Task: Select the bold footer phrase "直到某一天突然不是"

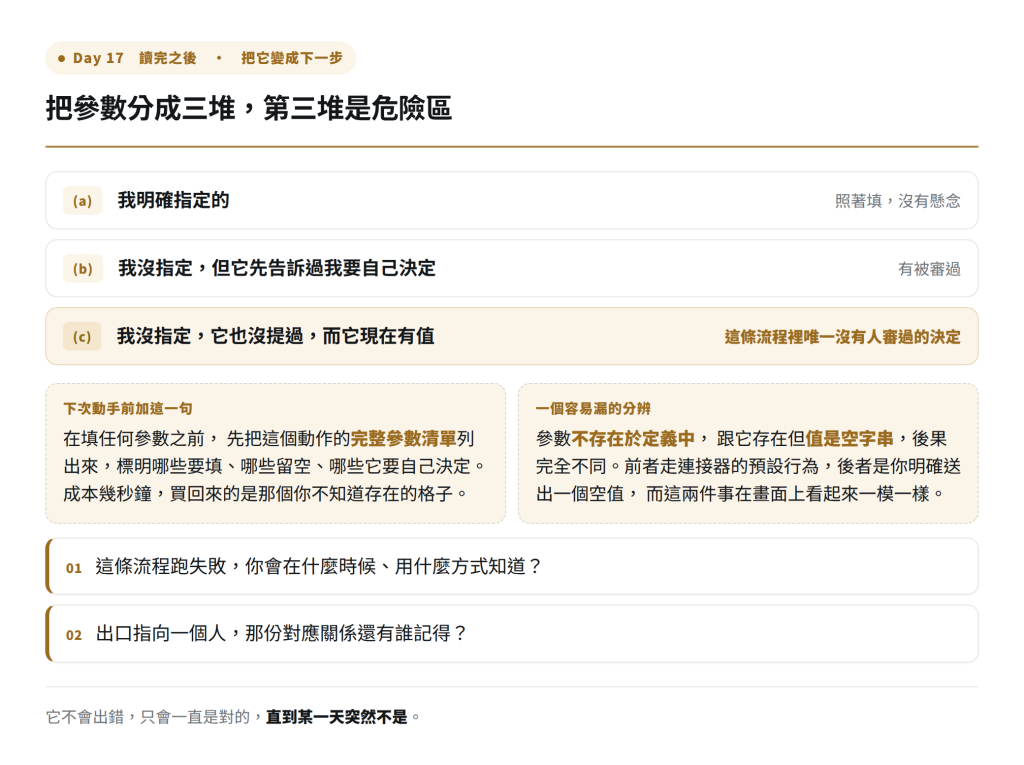Action: tap(336, 717)
